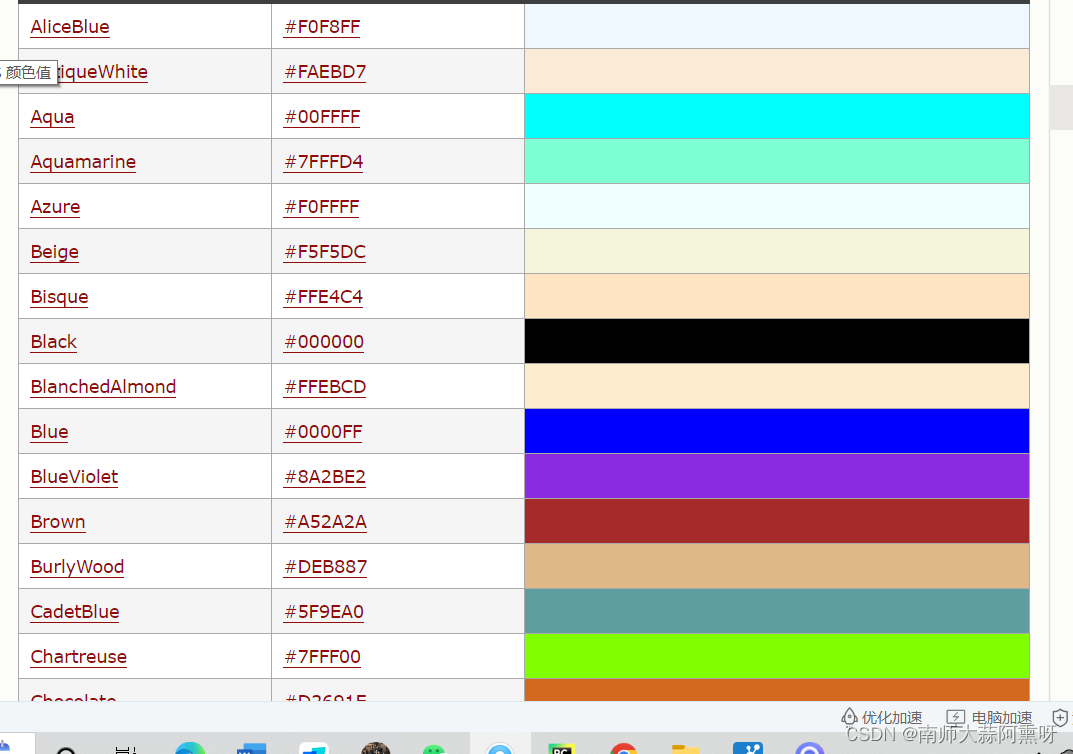Follow the #0000FF hex link
This screenshot has width=1073, height=754.
[323, 432]
